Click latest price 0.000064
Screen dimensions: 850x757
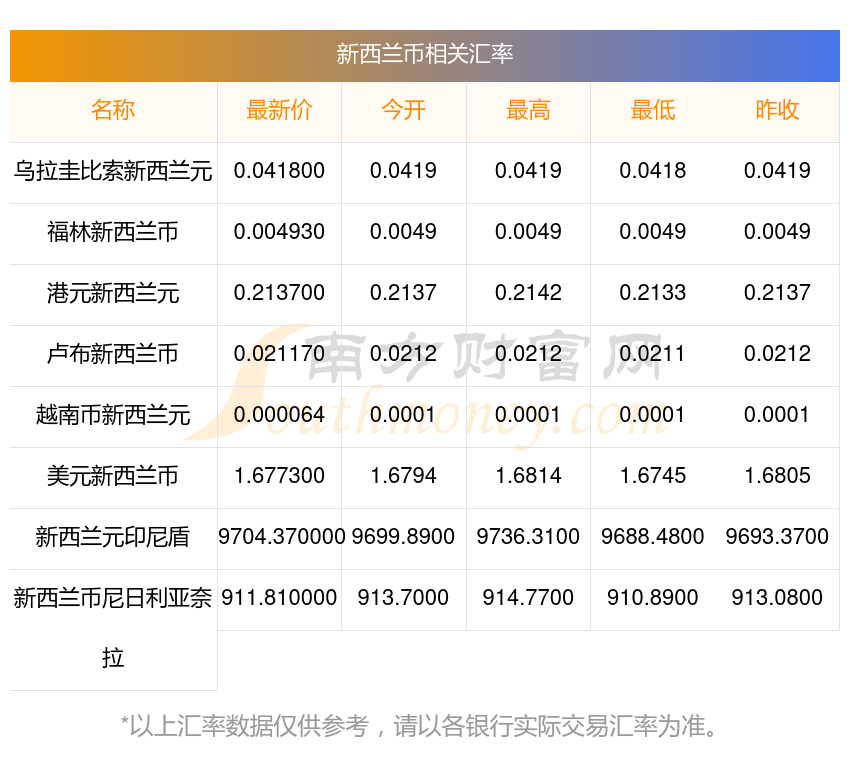[279, 415]
